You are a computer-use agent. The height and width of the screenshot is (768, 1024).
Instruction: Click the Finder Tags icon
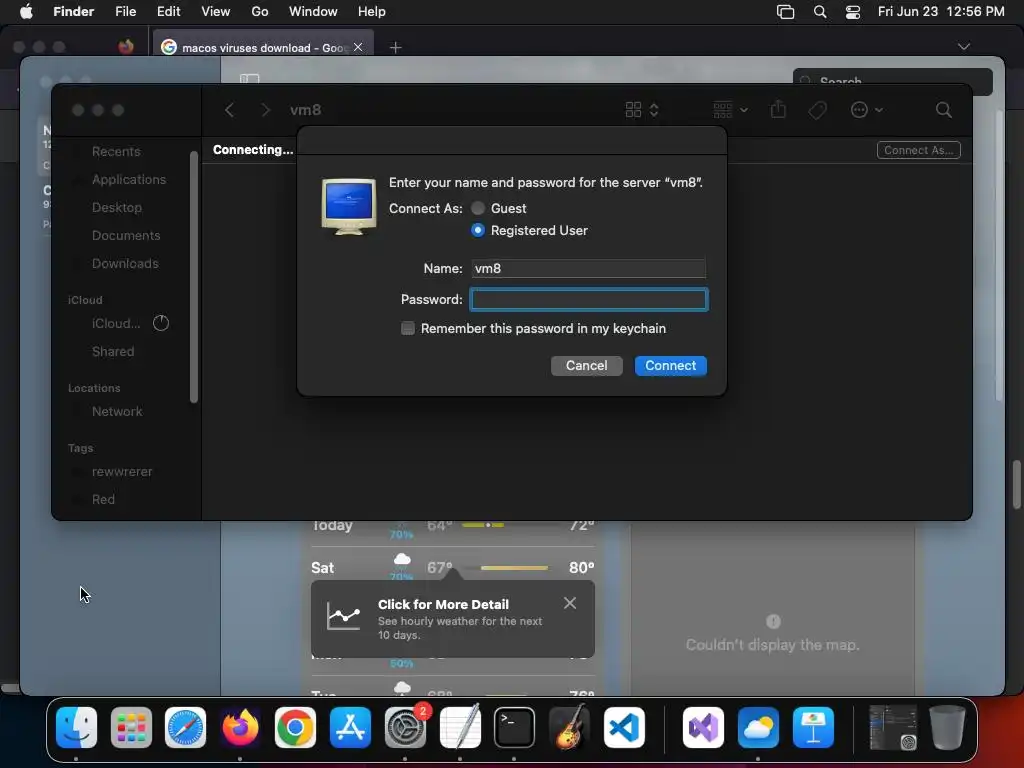pos(817,110)
